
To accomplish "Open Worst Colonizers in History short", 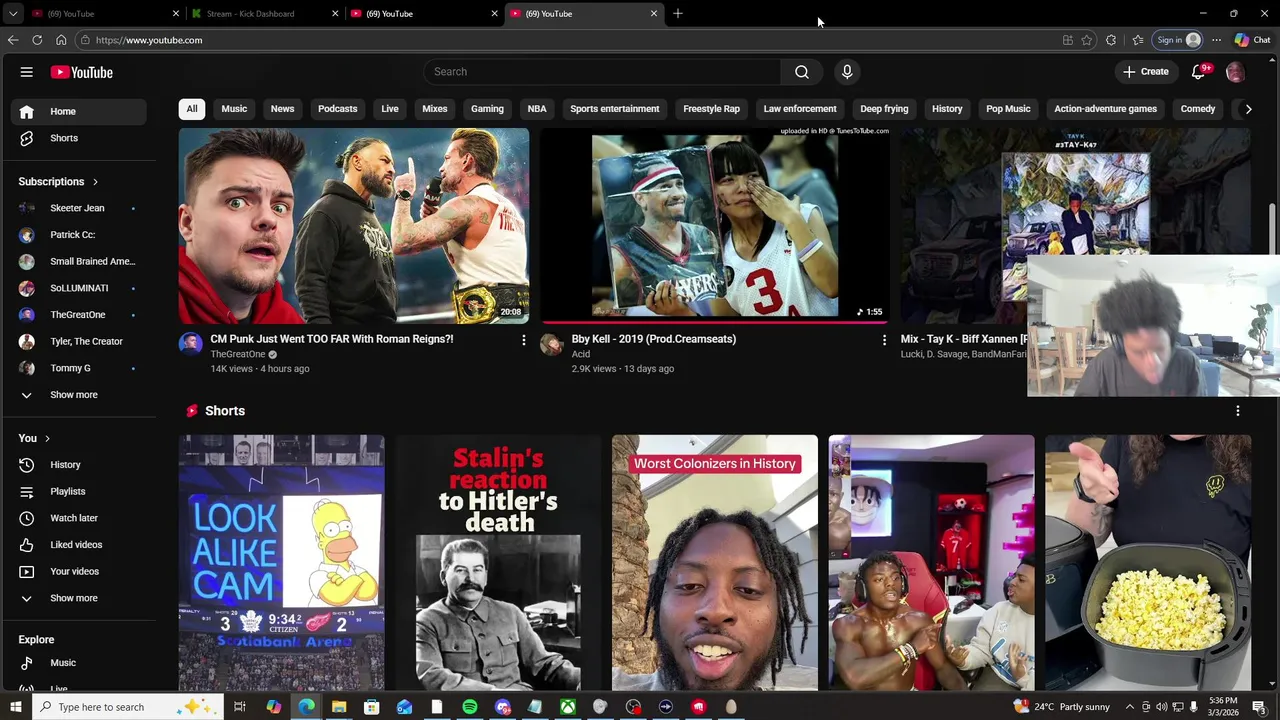I will tap(715, 563).
